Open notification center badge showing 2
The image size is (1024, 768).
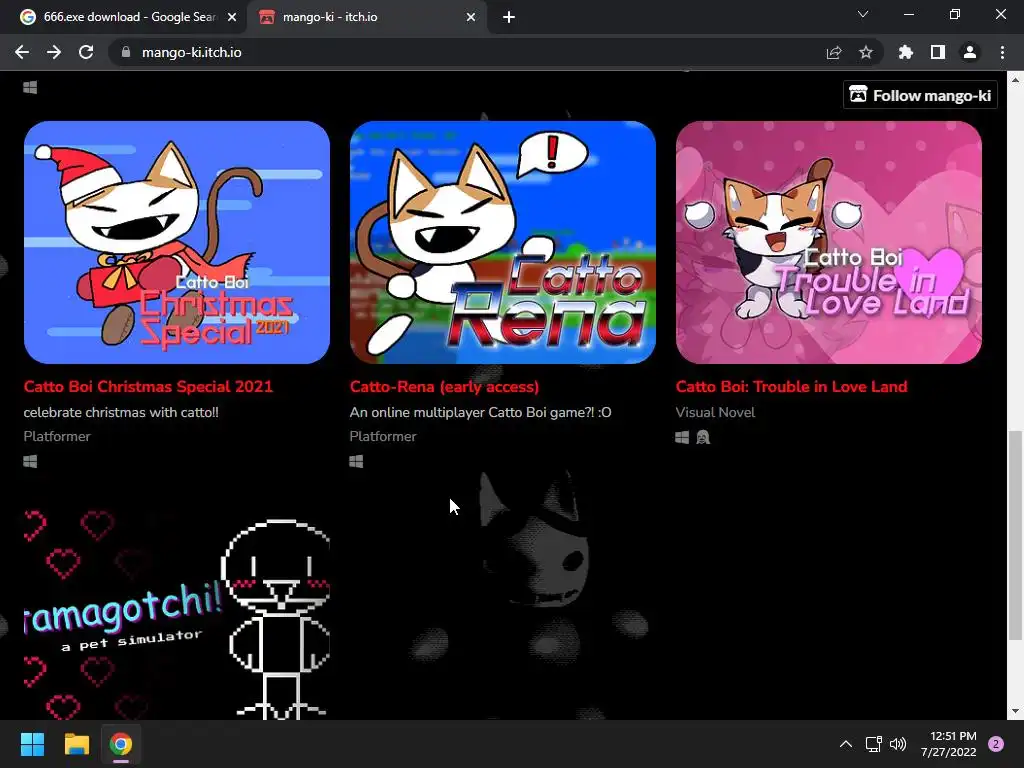996,744
